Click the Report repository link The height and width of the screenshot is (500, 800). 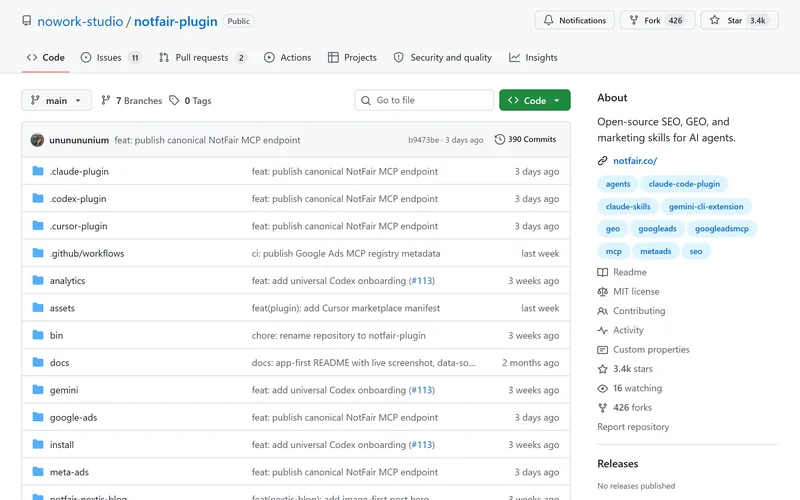pyautogui.click(x=633, y=427)
